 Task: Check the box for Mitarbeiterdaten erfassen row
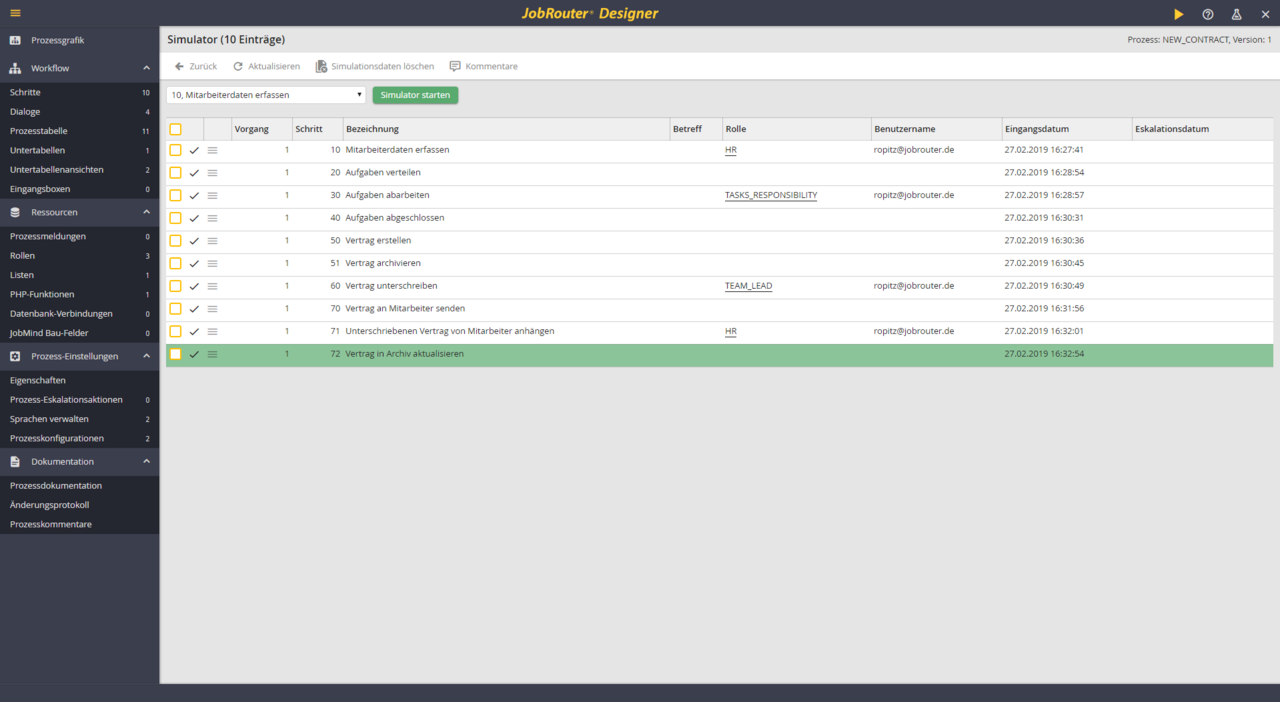[175, 150]
